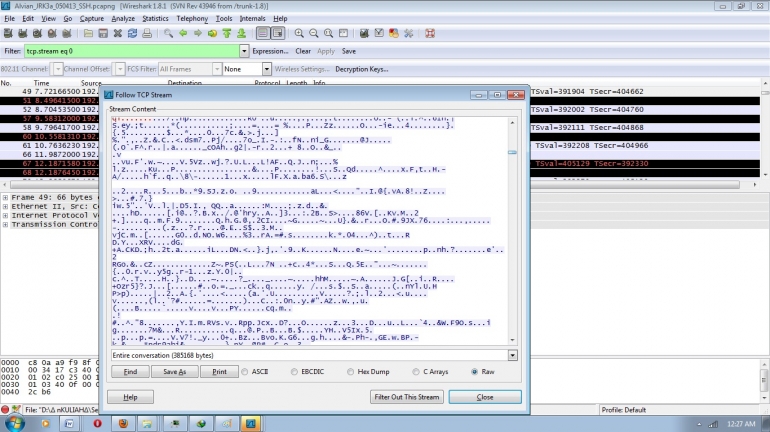Image resolution: width=770 pixels, height=432 pixels.
Task: Reset text zoom to normal size icon
Action: click(x=328, y=33)
